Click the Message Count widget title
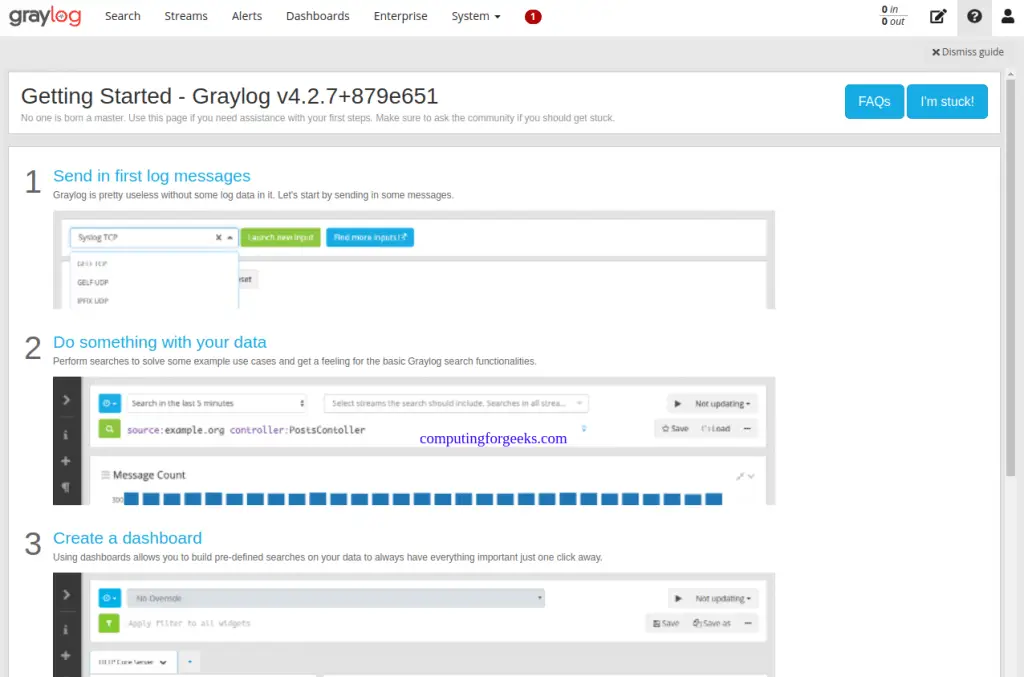 pos(149,475)
